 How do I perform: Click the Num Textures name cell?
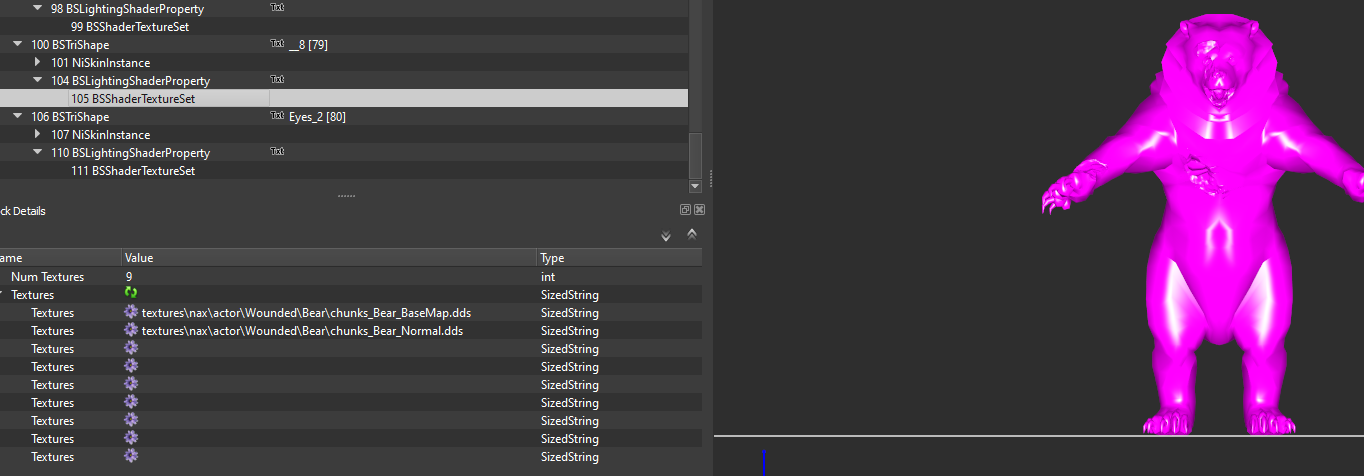click(x=48, y=277)
